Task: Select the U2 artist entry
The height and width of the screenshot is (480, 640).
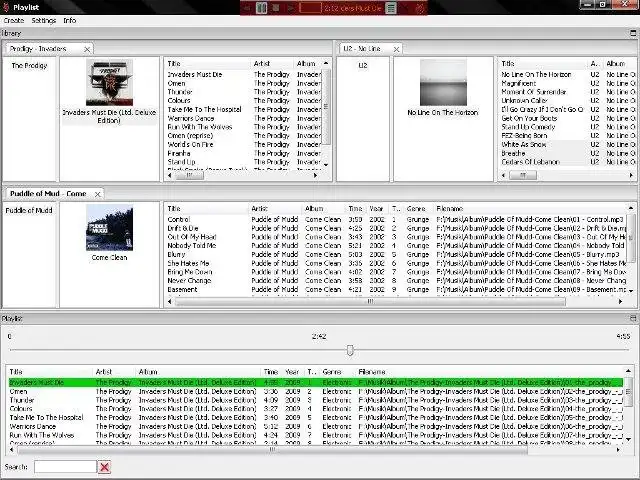Action: coord(362,65)
